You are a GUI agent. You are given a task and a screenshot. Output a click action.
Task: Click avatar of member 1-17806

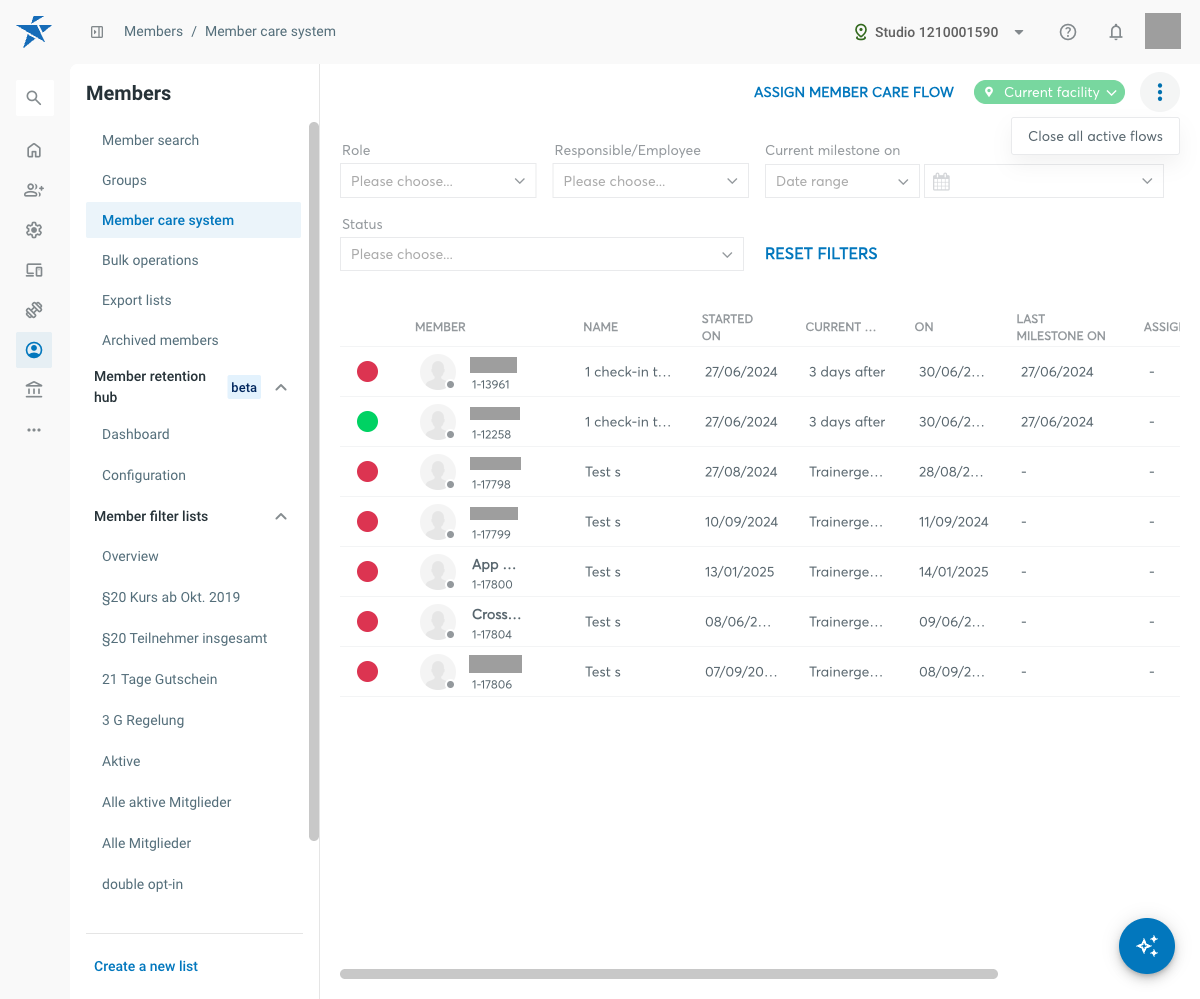438,672
